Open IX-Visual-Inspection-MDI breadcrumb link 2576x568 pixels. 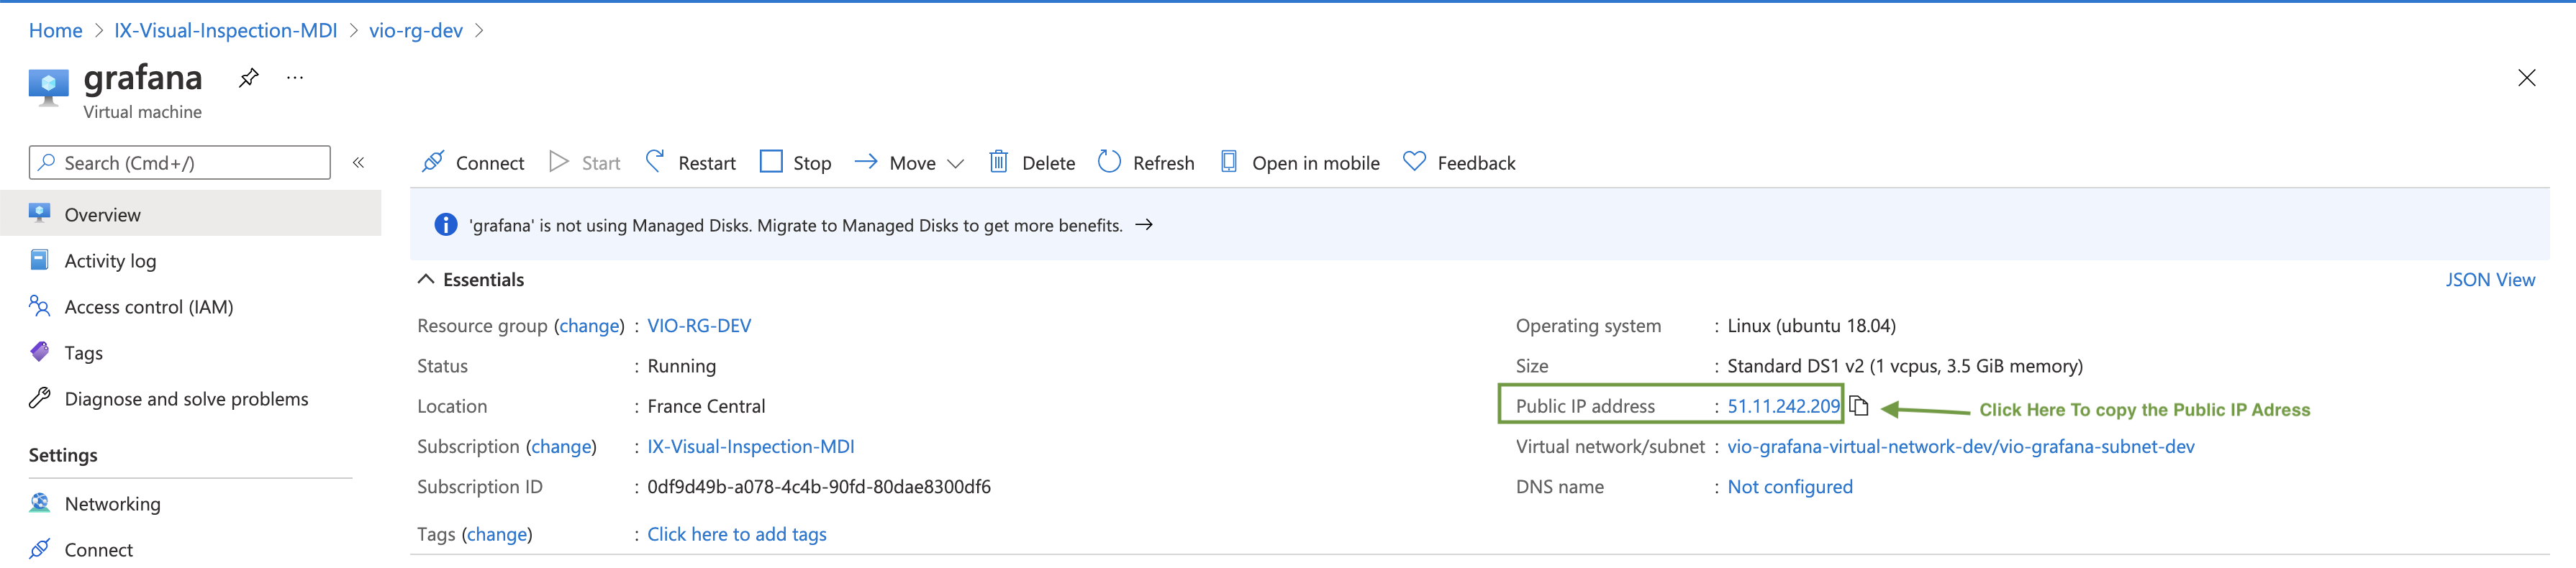(x=225, y=30)
